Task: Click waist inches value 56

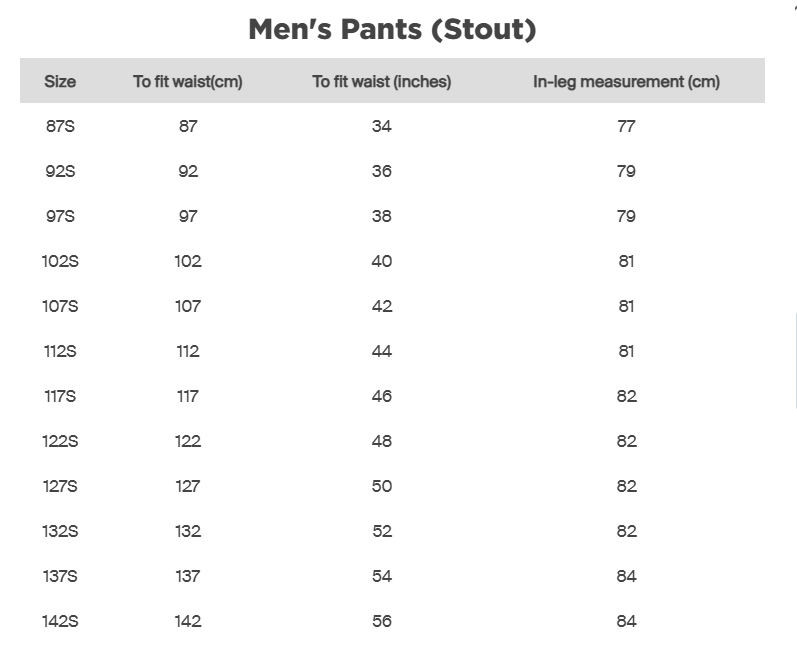Action: pos(382,622)
